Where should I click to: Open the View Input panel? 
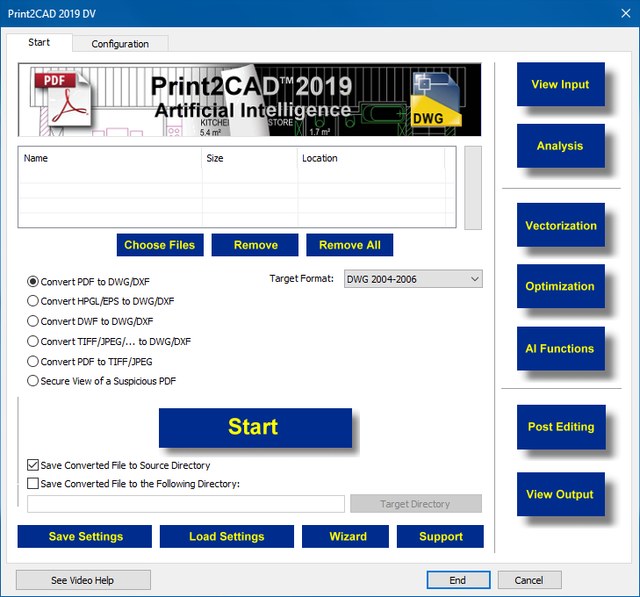tap(560, 85)
